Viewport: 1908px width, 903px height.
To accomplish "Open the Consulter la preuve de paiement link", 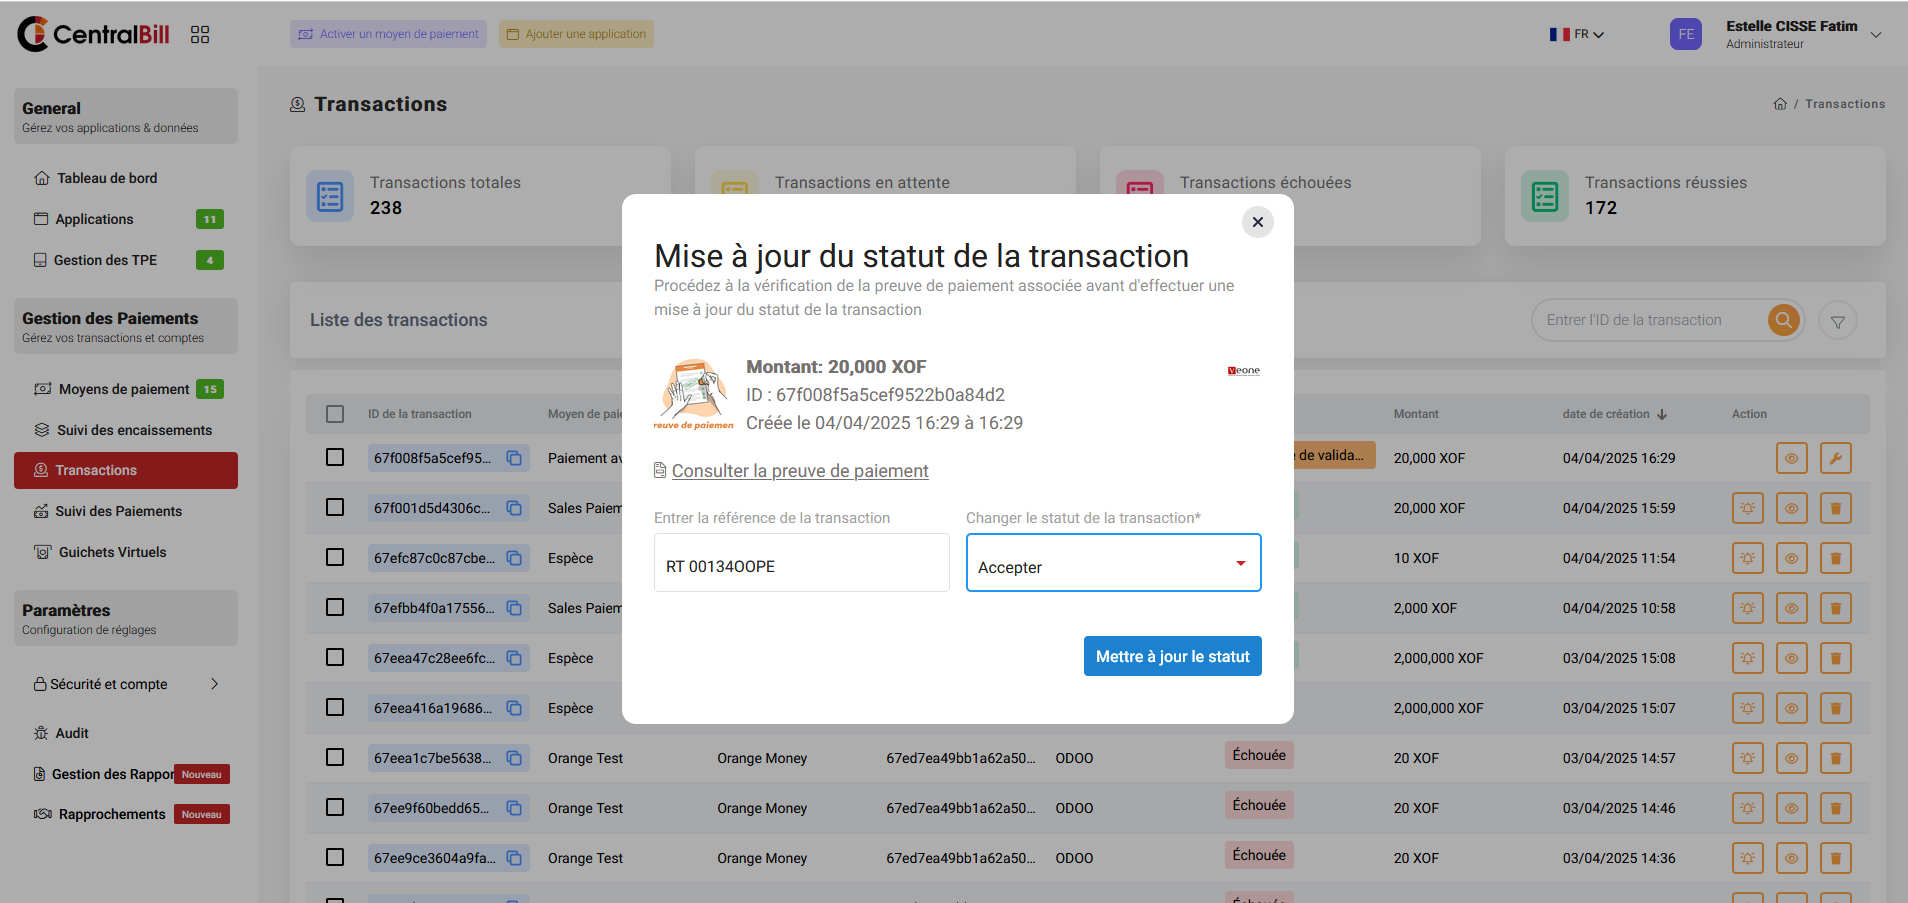I will (x=799, y=471).
